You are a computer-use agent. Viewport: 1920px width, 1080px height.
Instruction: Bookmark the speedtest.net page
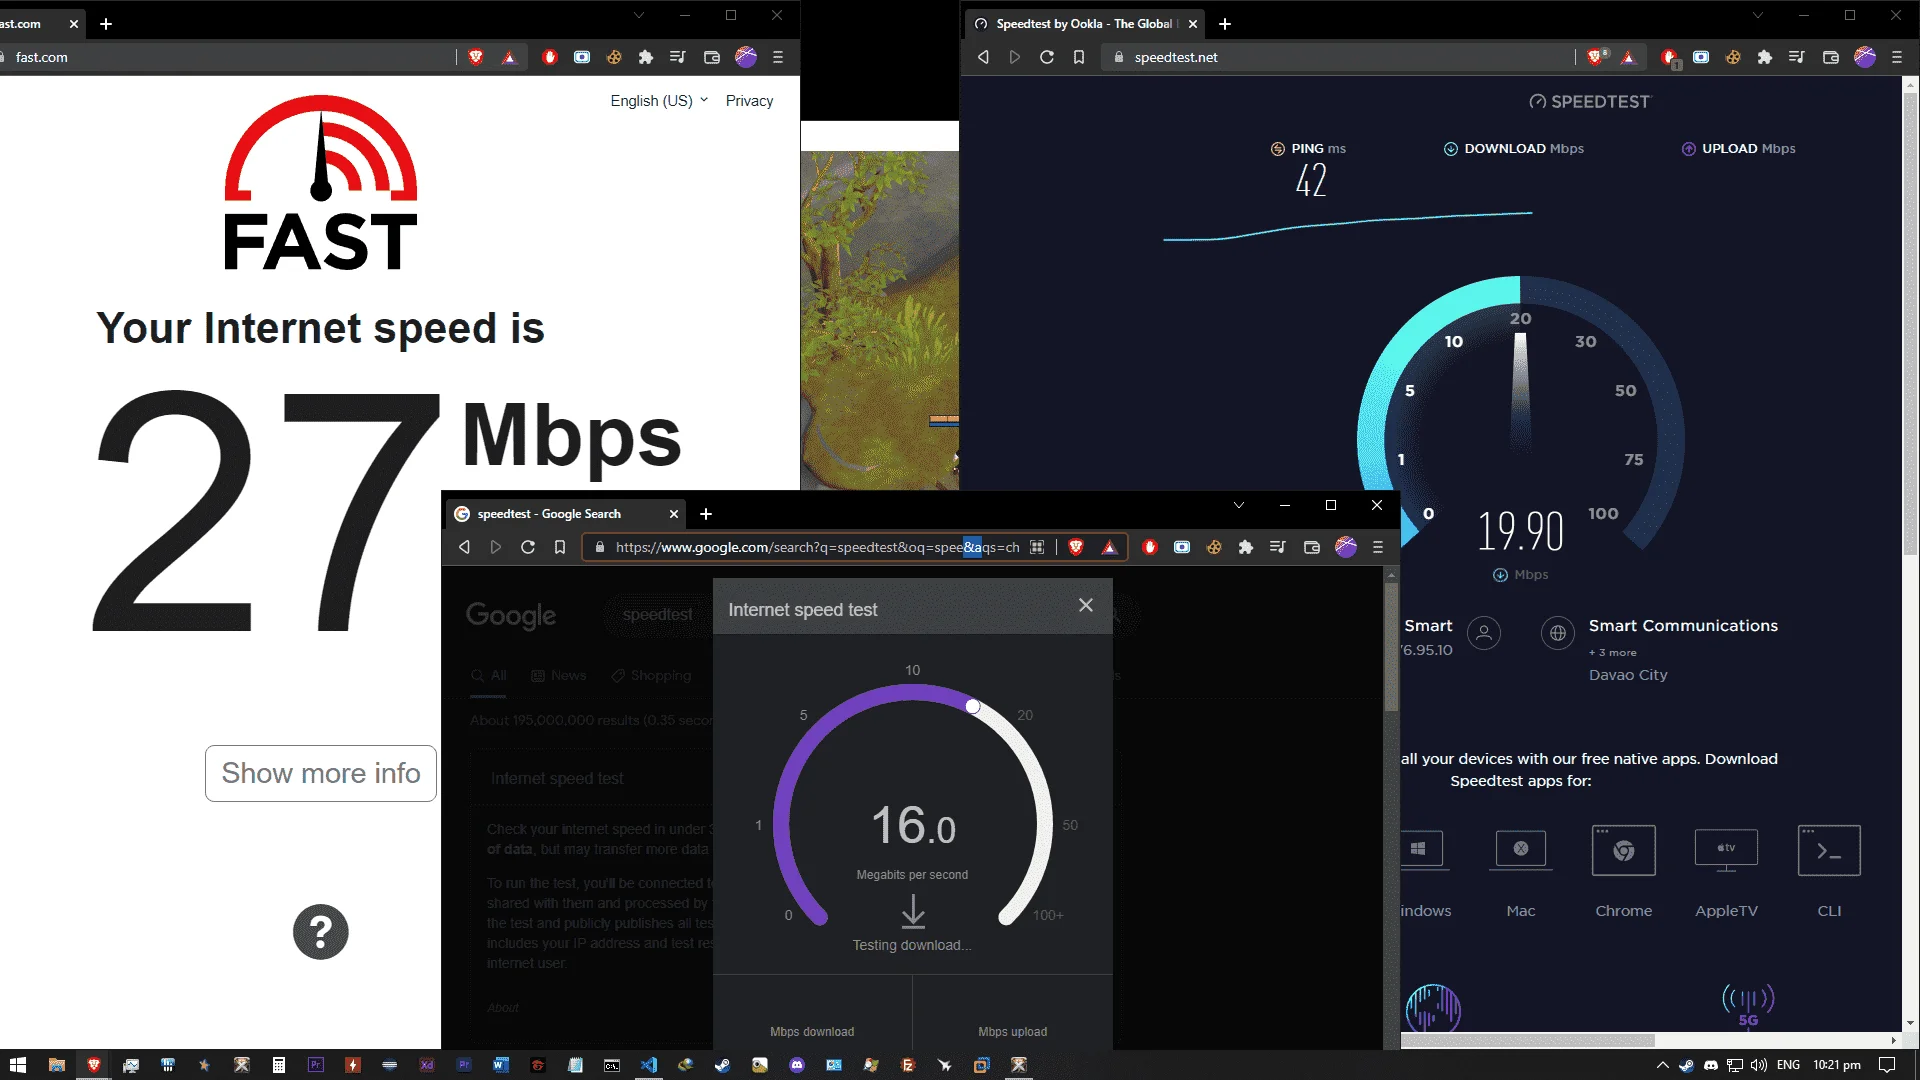click(1079, 57)
